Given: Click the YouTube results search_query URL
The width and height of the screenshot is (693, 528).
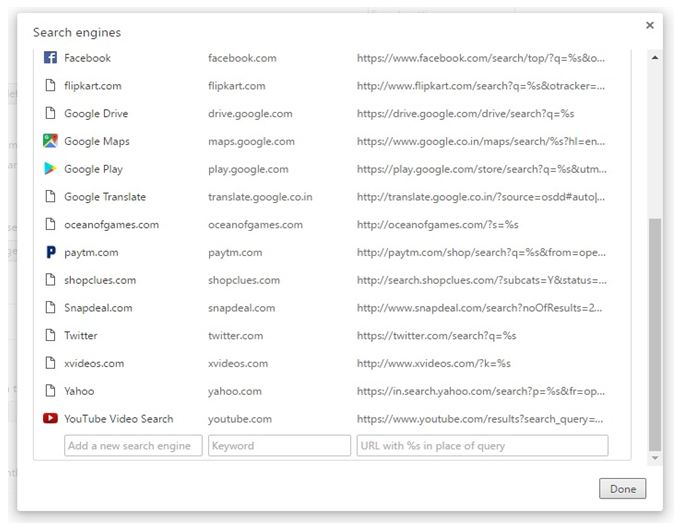Looking at the screenshot, I should click(480, 419).
